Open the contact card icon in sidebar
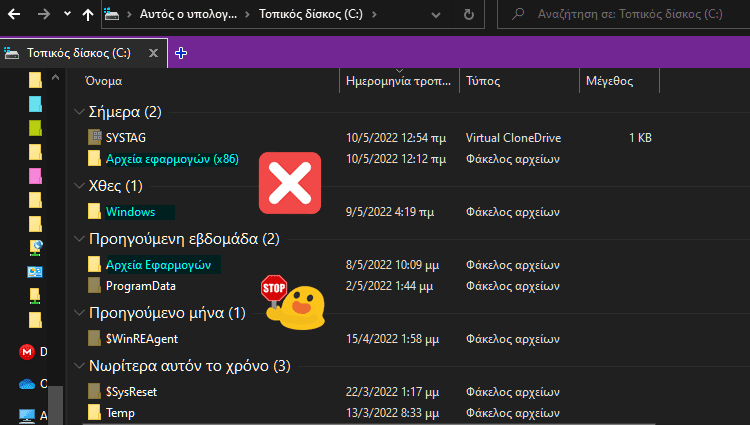This screenshot has height=425, width=750. [x=35, y=272]
